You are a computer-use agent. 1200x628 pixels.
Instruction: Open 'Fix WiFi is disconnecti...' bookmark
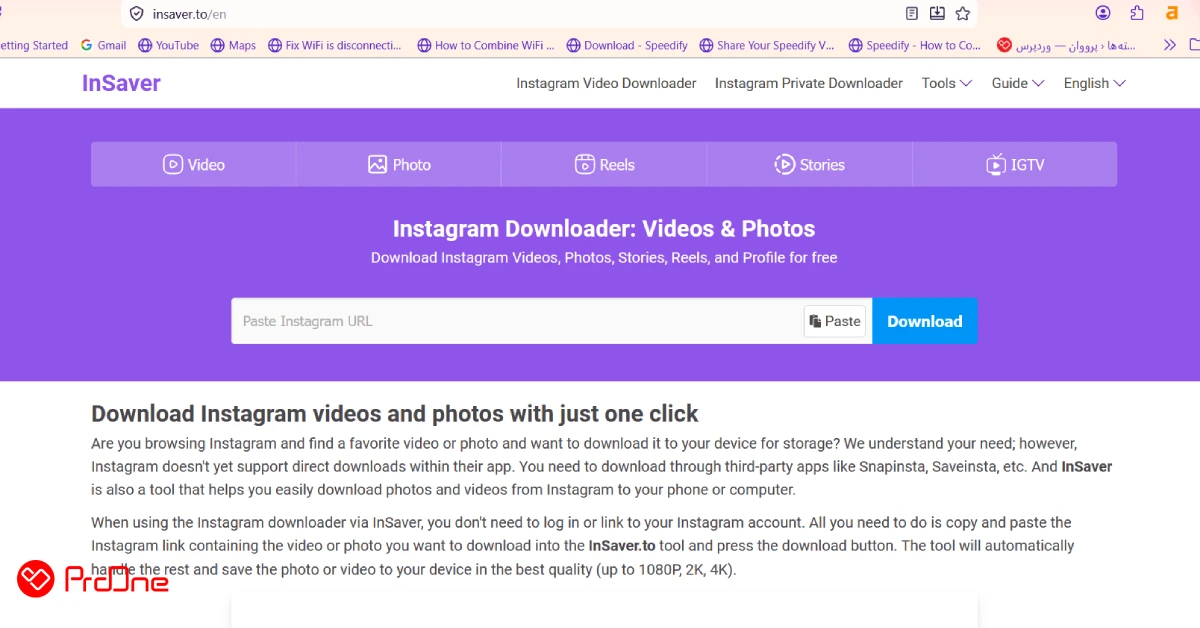tap(334, 45)
